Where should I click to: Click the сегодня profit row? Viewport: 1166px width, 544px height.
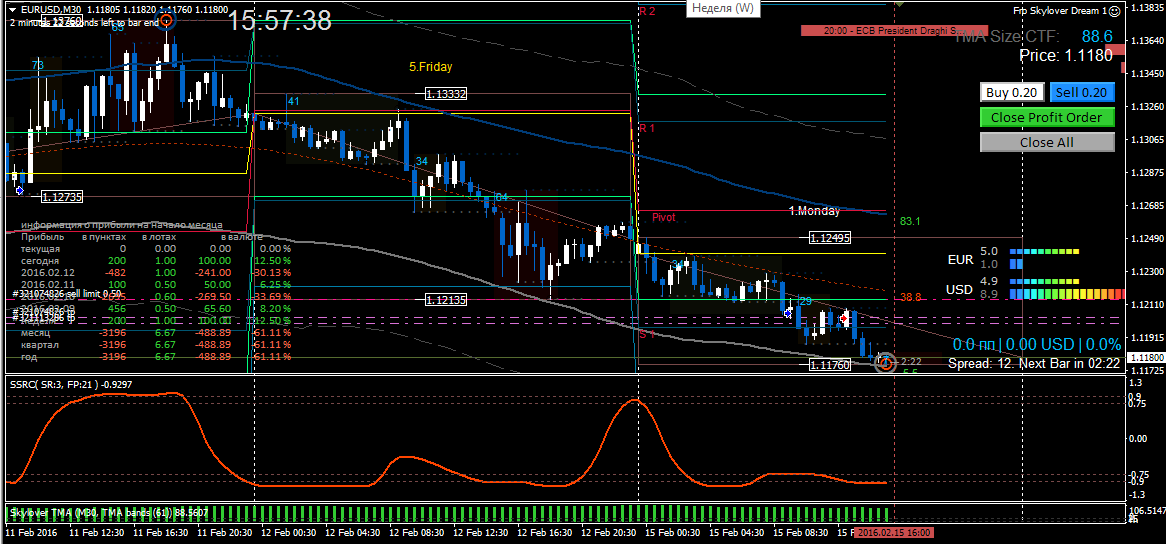click(156, 261)
